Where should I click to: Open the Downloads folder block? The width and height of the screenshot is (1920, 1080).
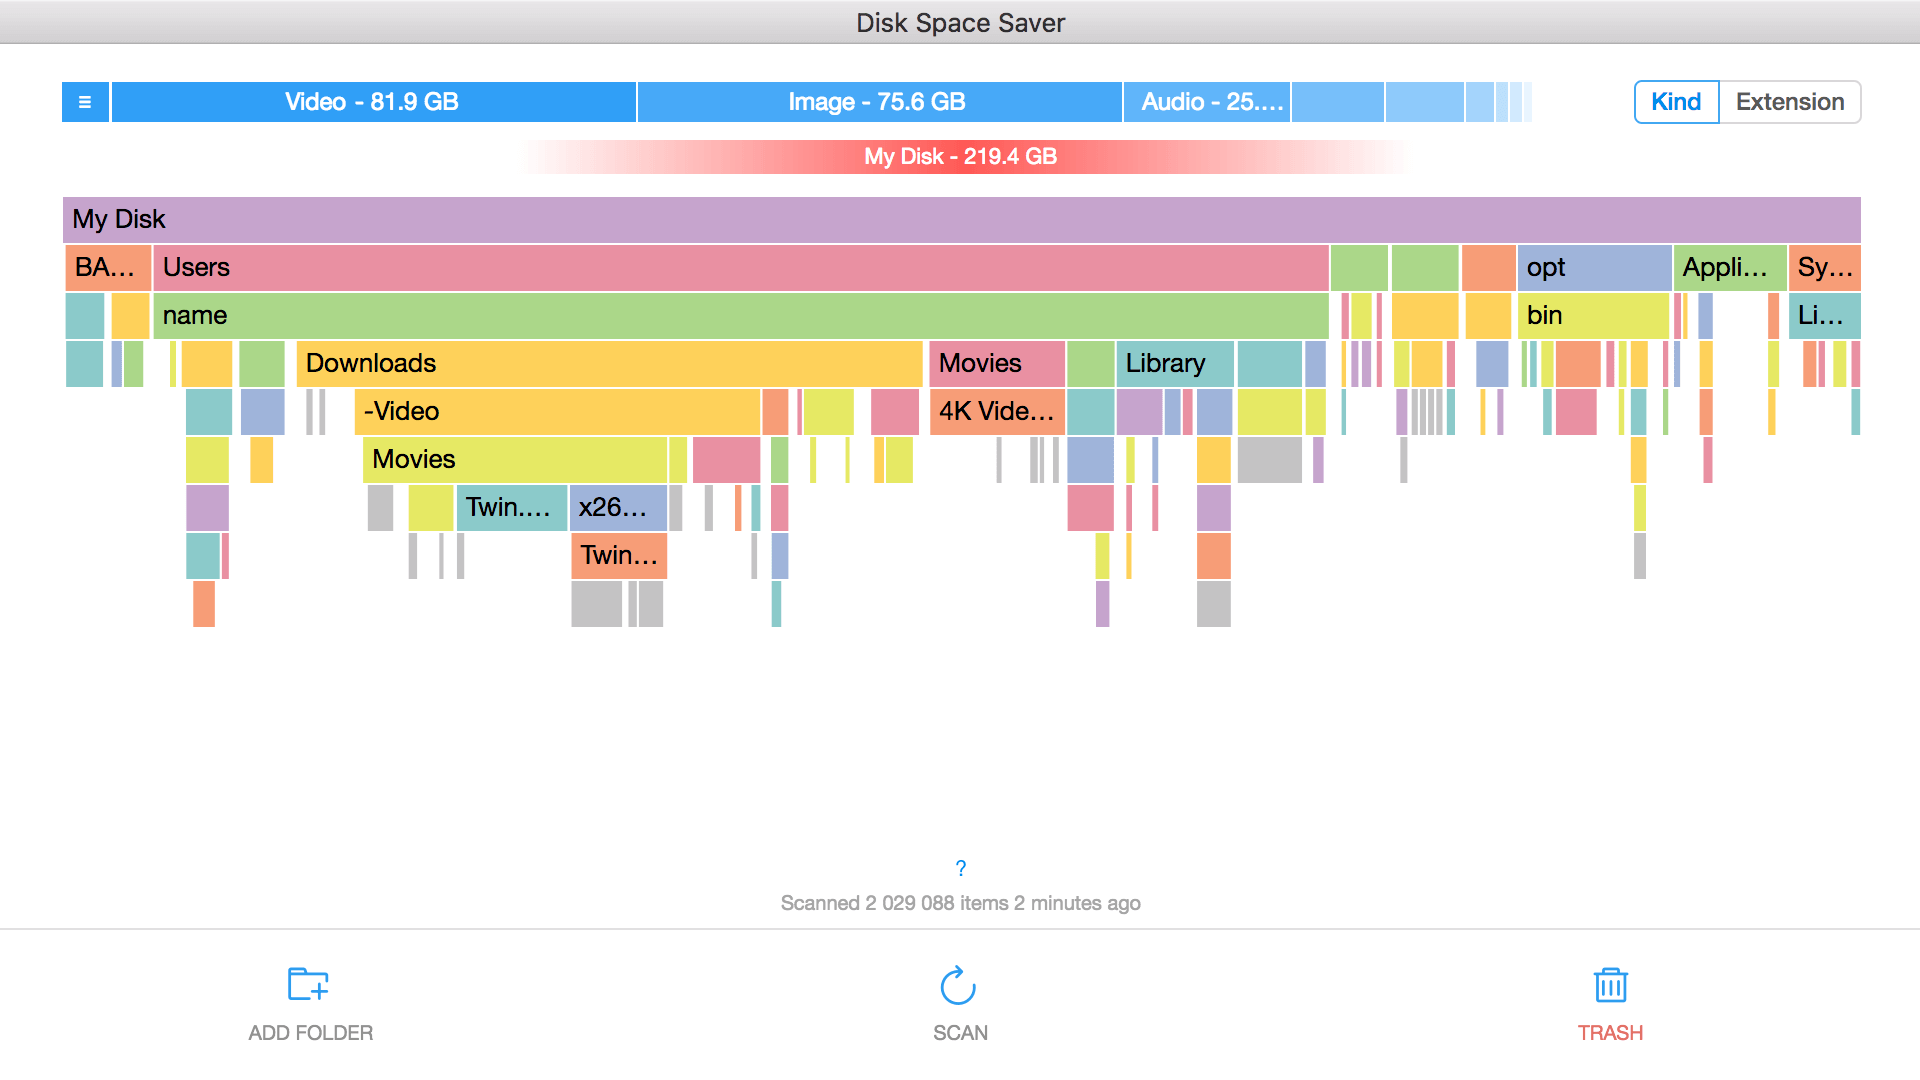click(x=608, y=363)
